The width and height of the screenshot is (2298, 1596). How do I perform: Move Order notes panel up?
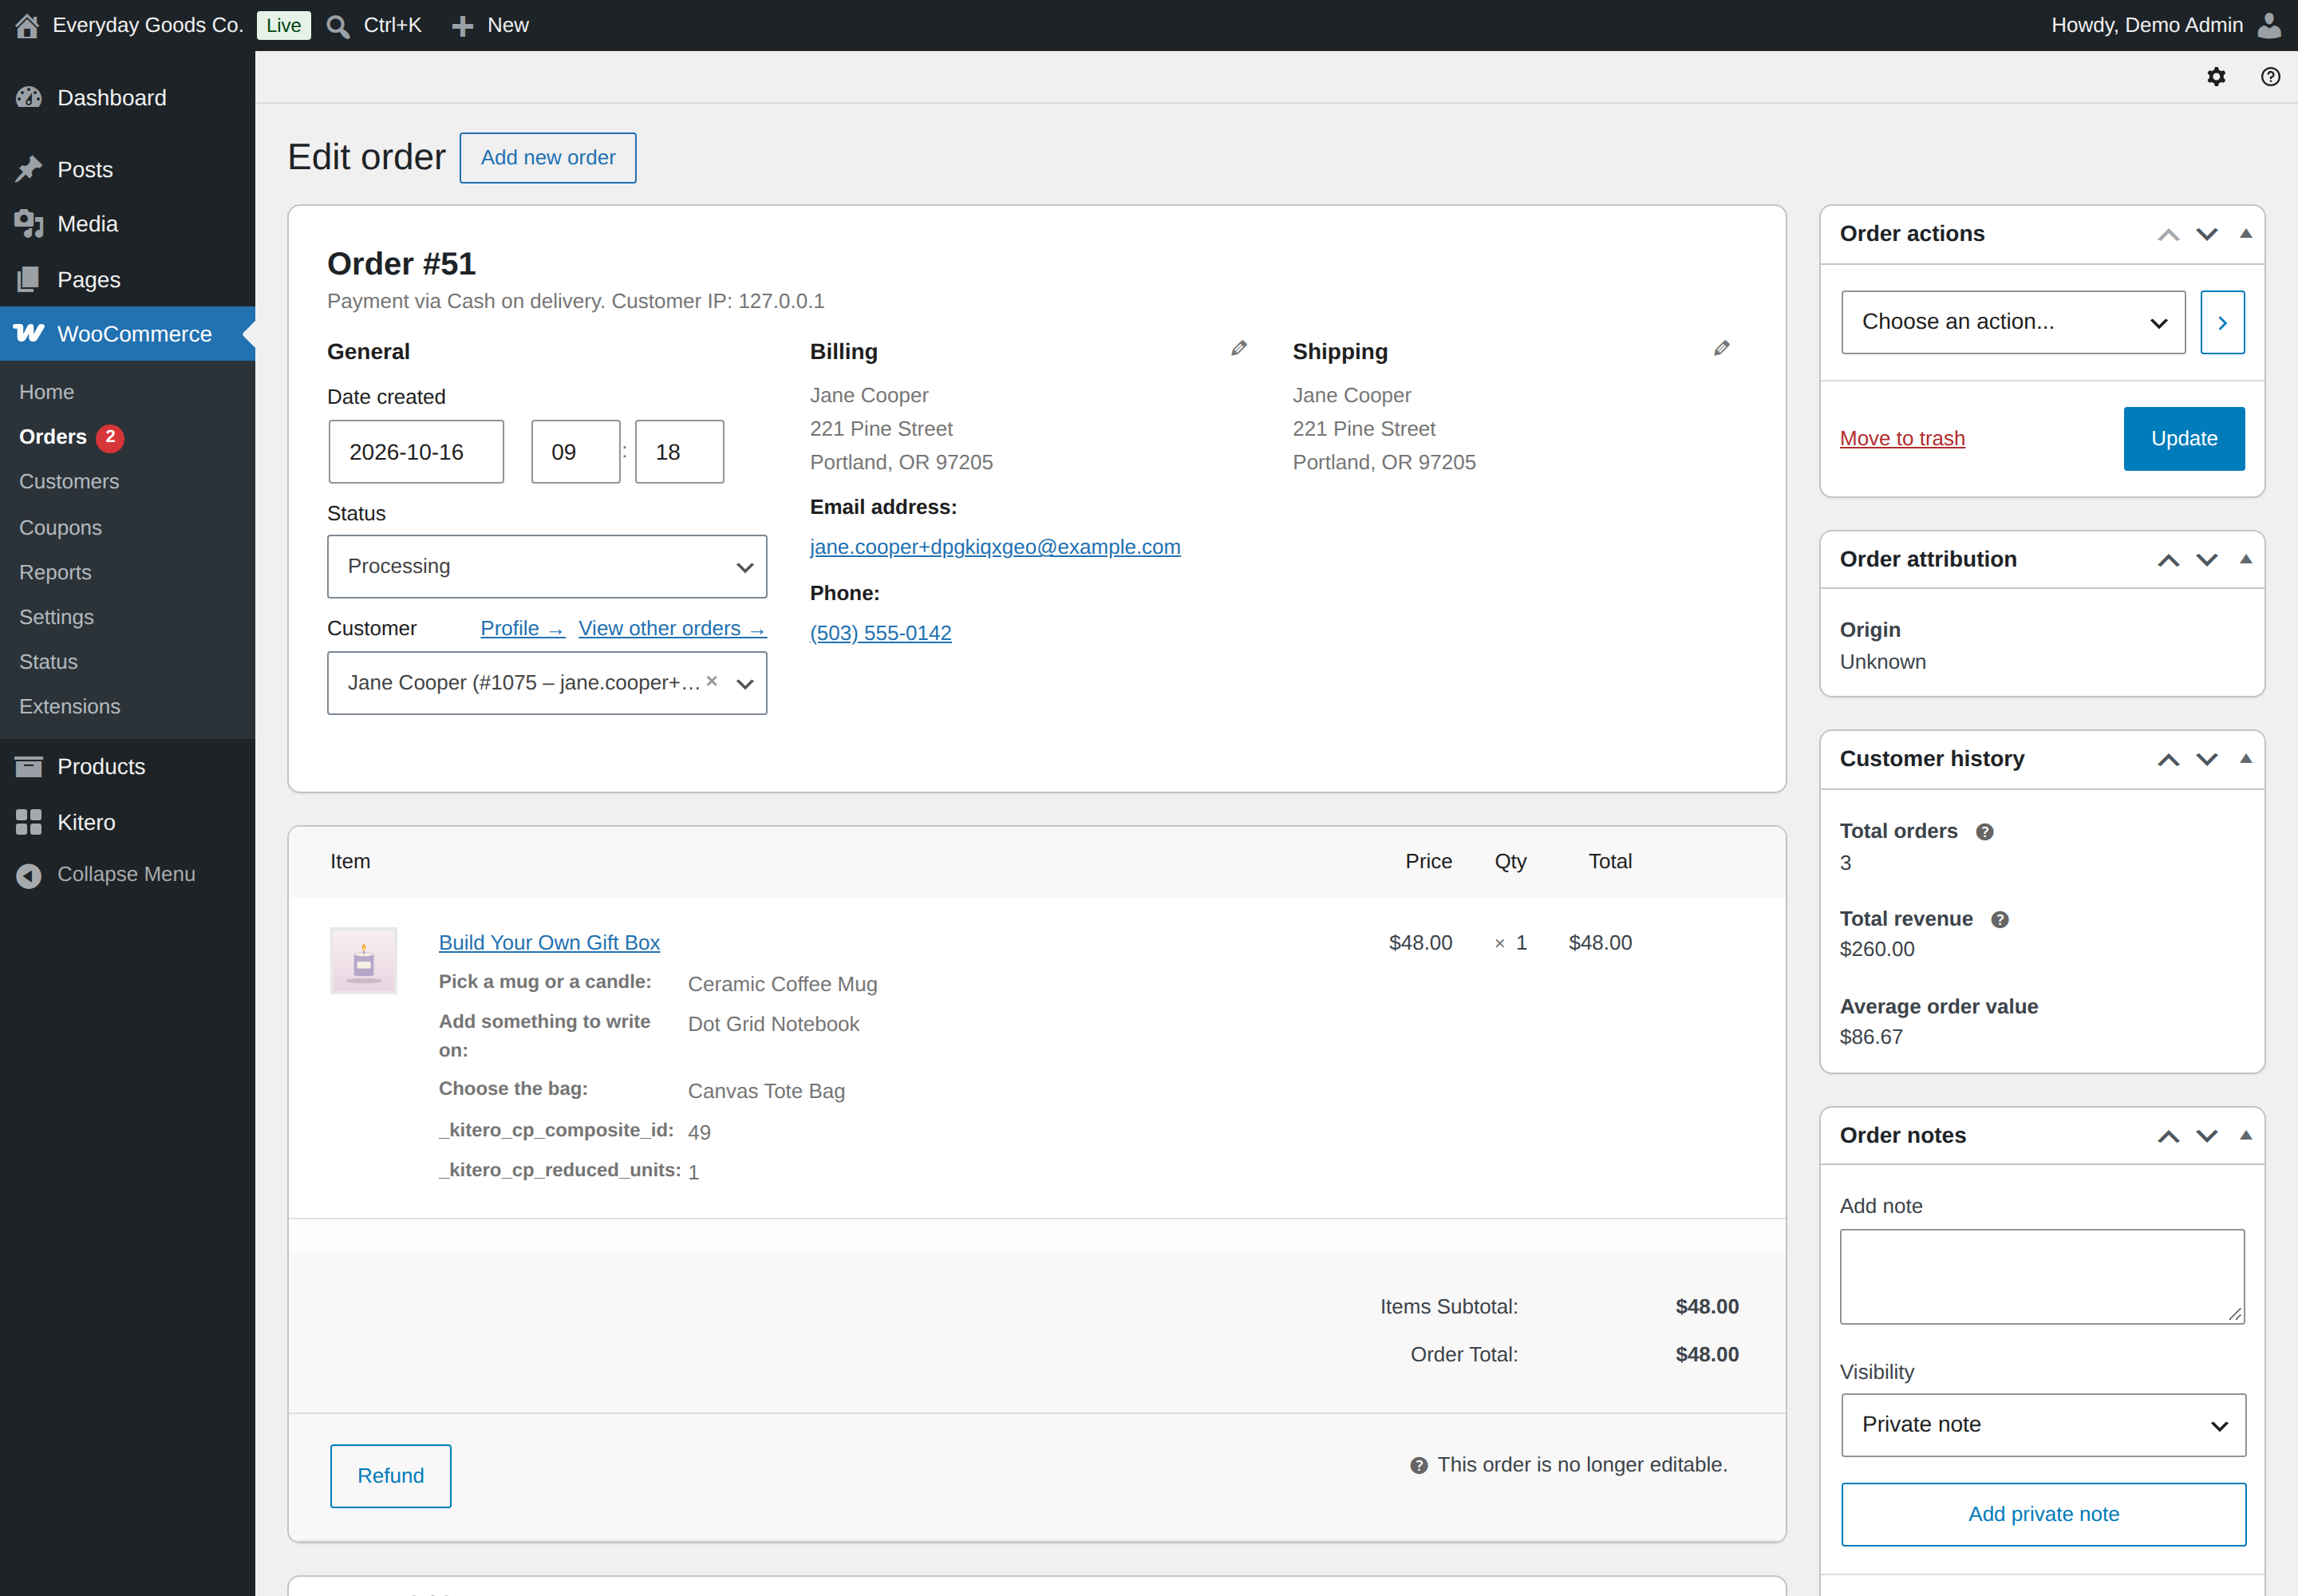tap(2168, 1136)
